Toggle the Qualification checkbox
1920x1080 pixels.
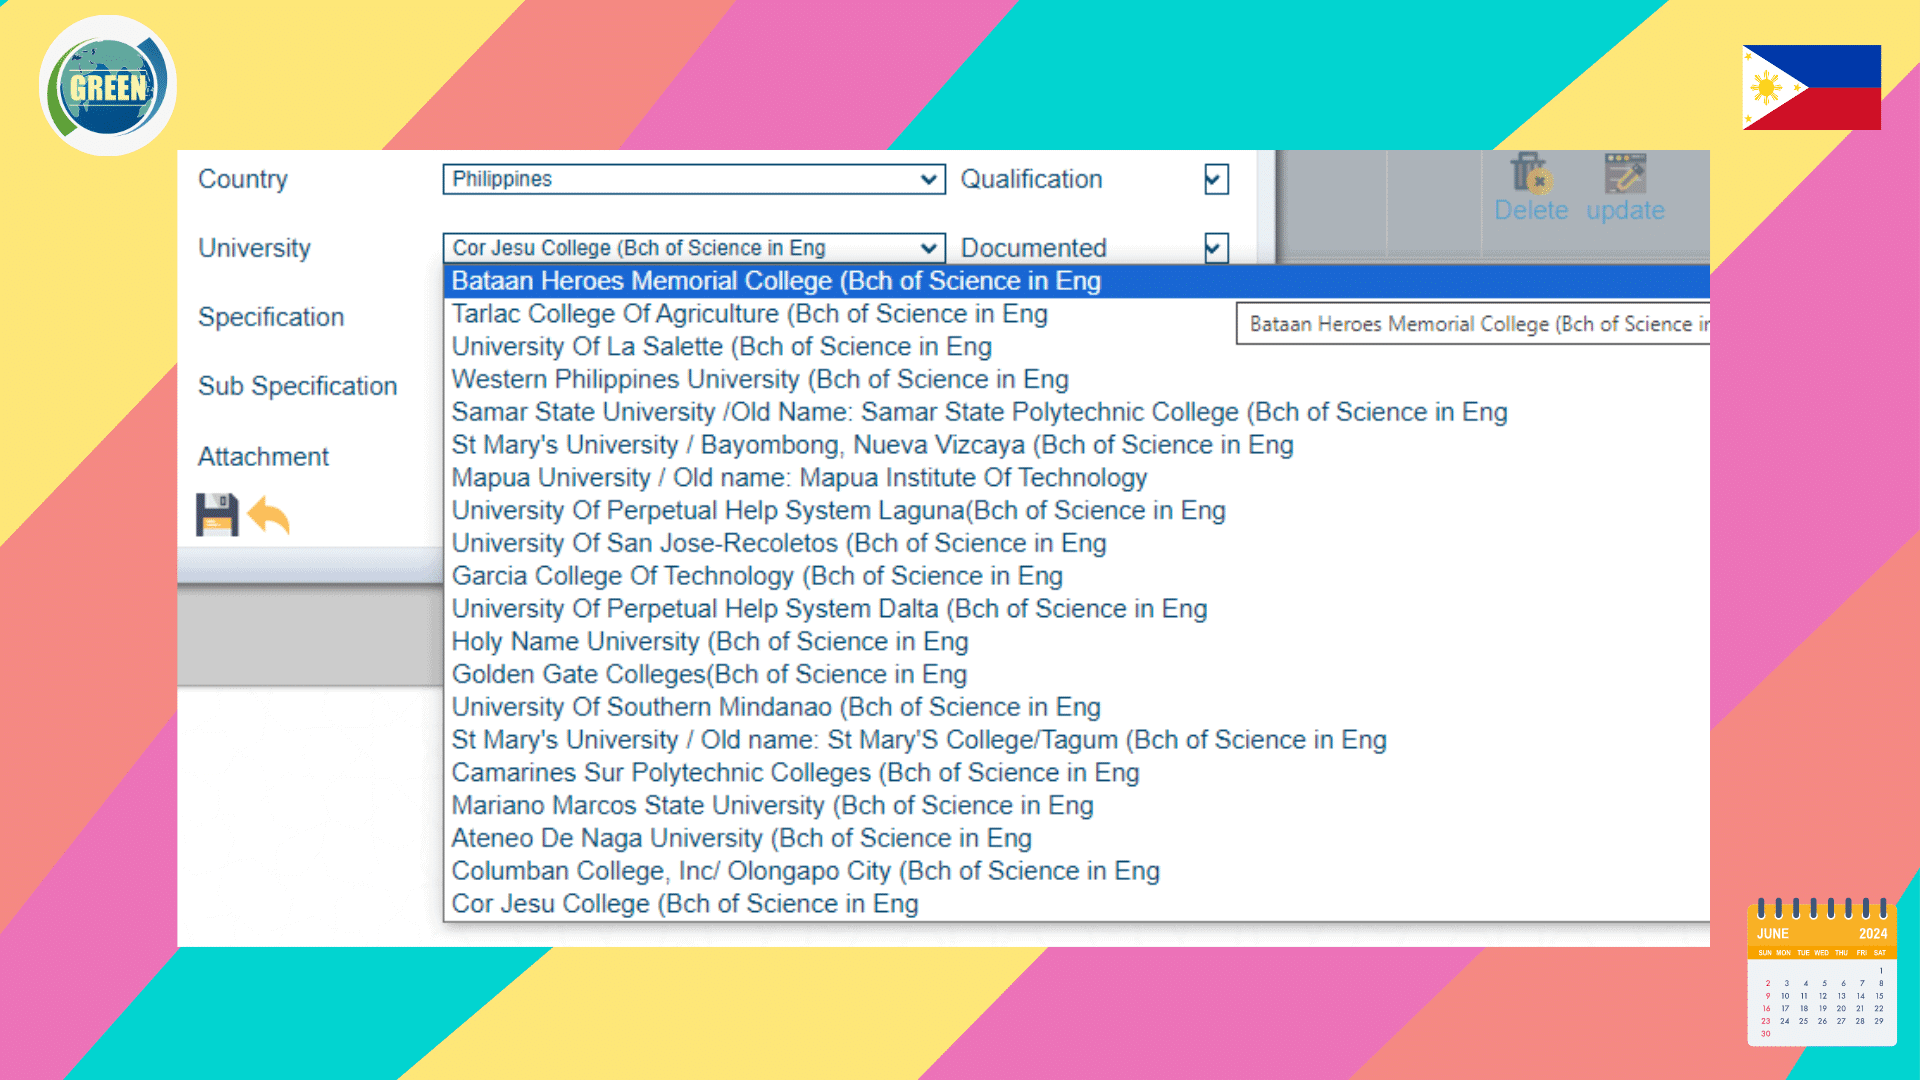pyautogui.click(x=1216, y=180)
